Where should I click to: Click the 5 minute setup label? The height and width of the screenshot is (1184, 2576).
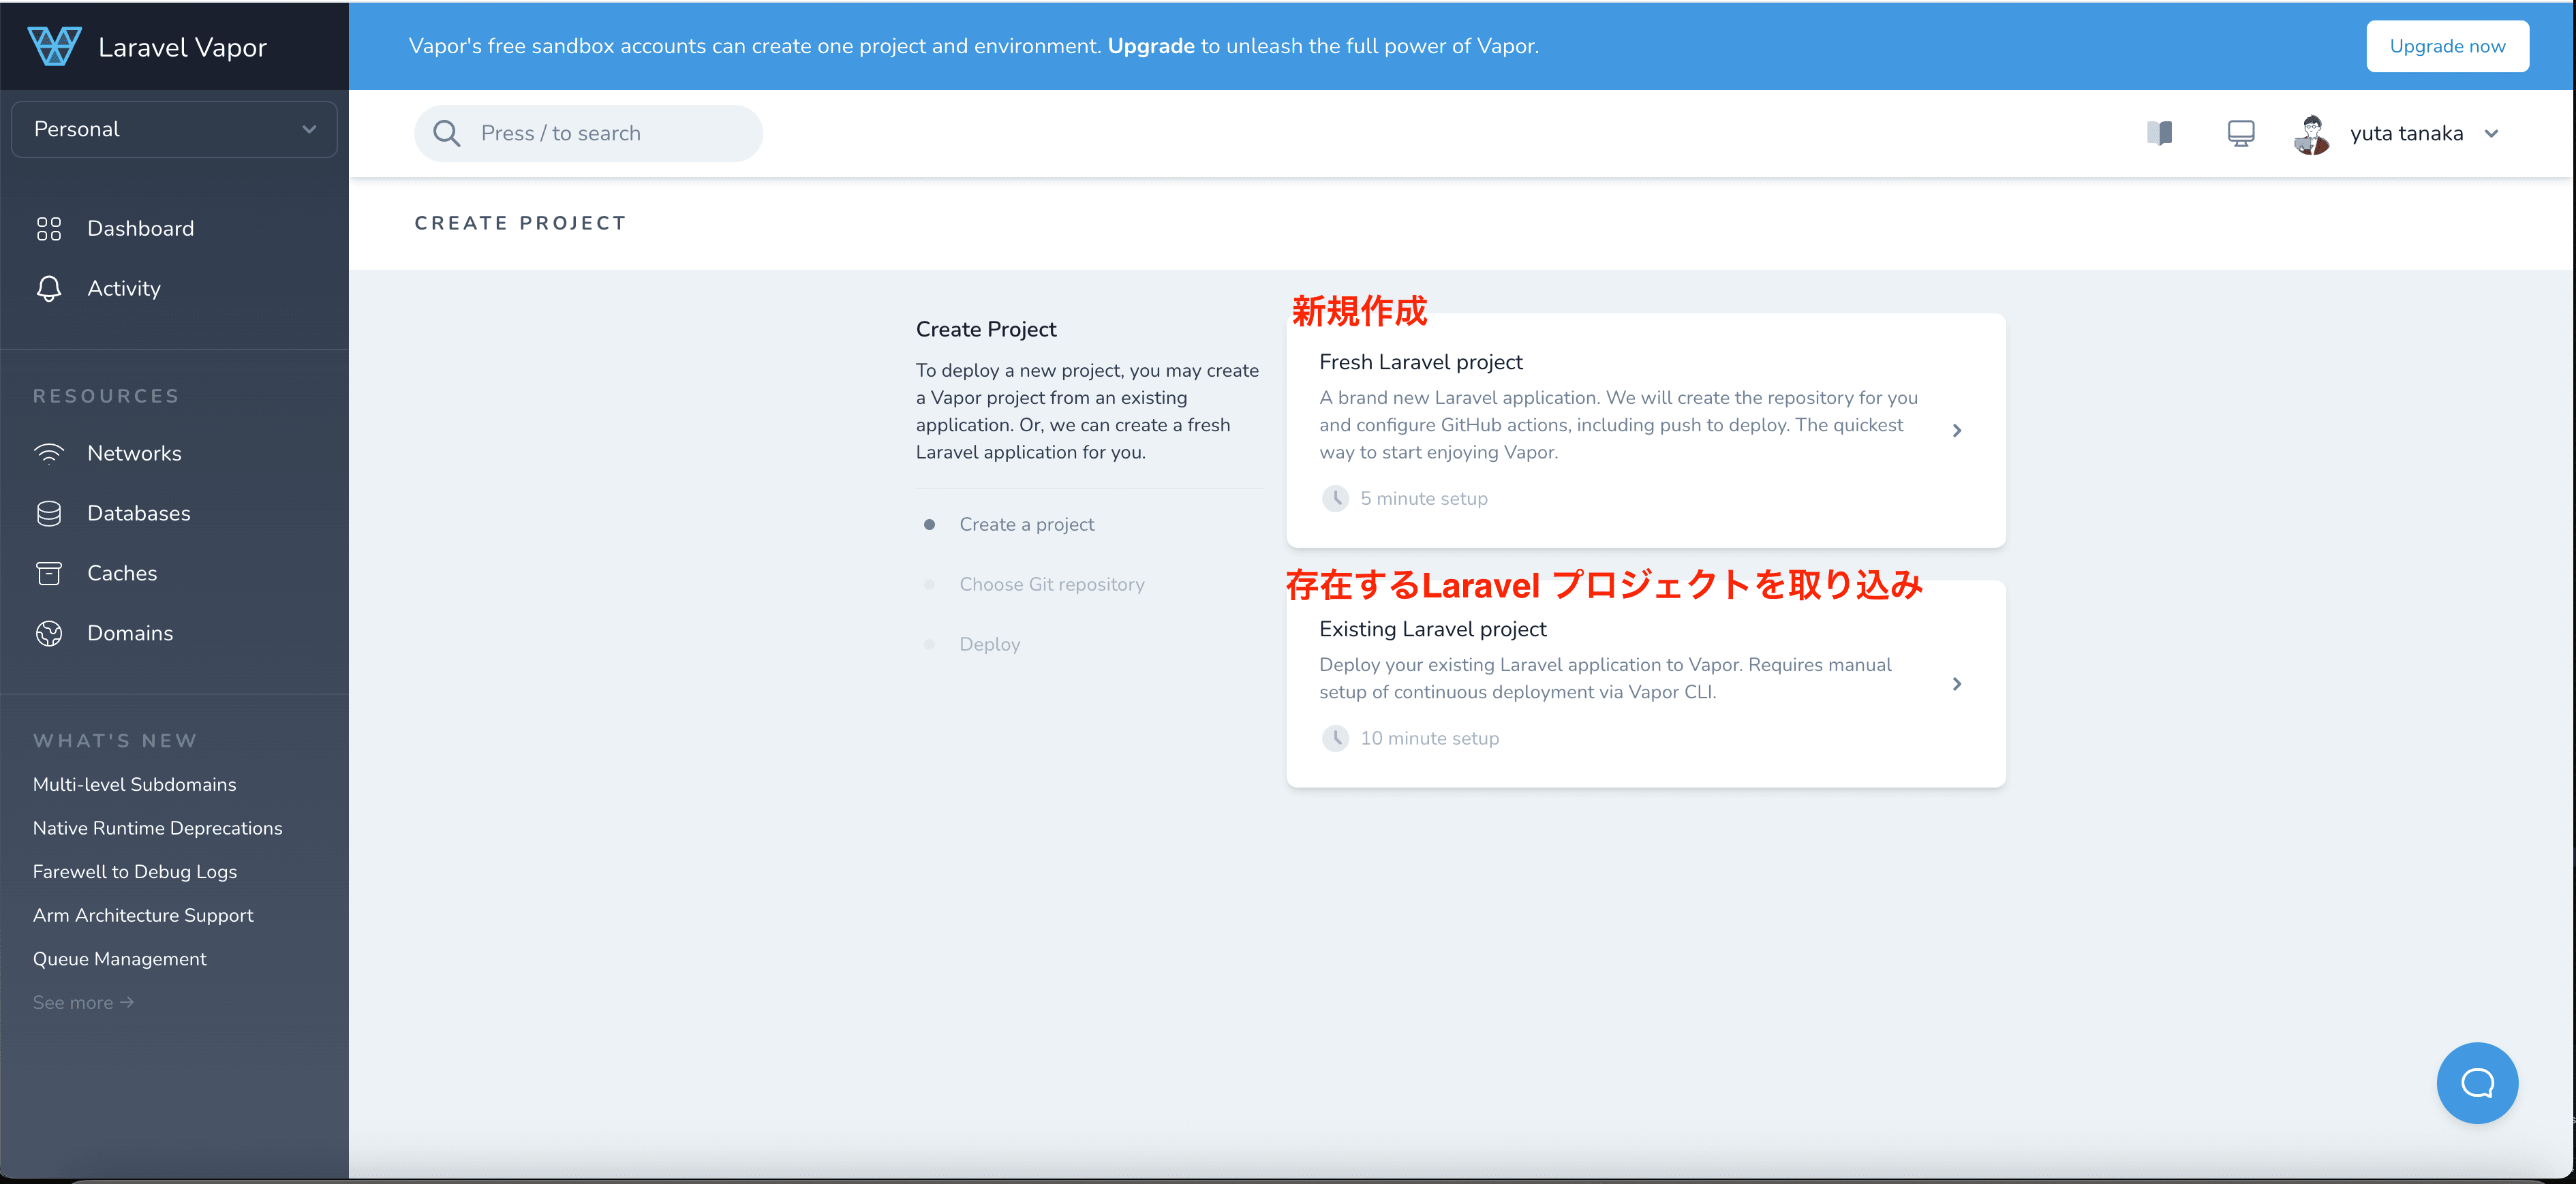coord(1423,498)
